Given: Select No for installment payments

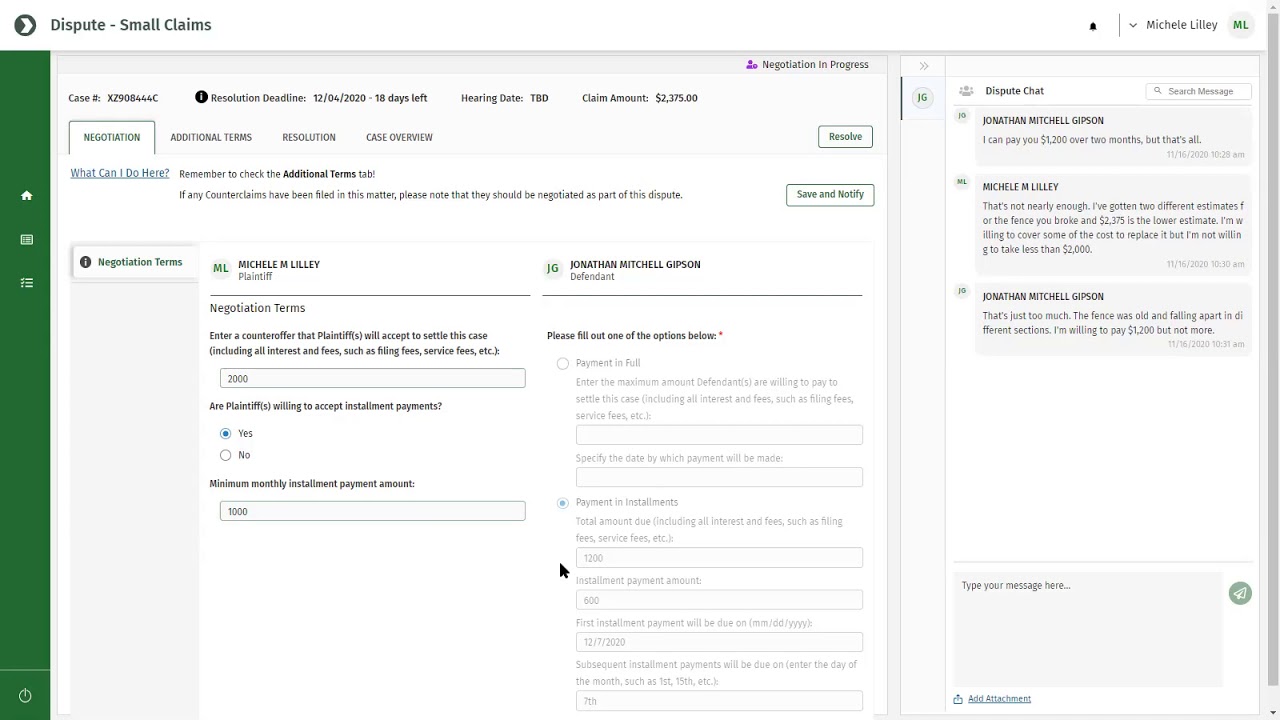Looking at the screenshot, I should click(226, 455).
